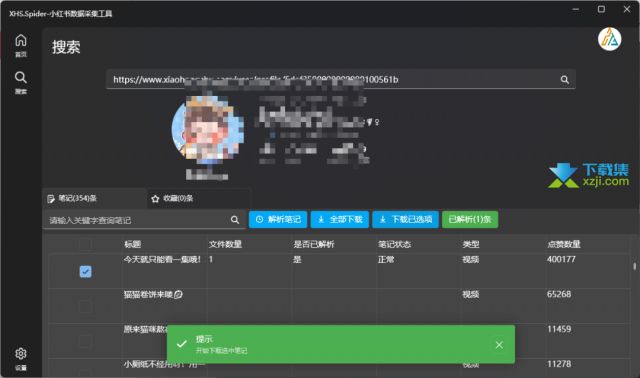The image size is (640, 378).
Task: Close the green 提示 notification
Action: click(x=499, y=345)
